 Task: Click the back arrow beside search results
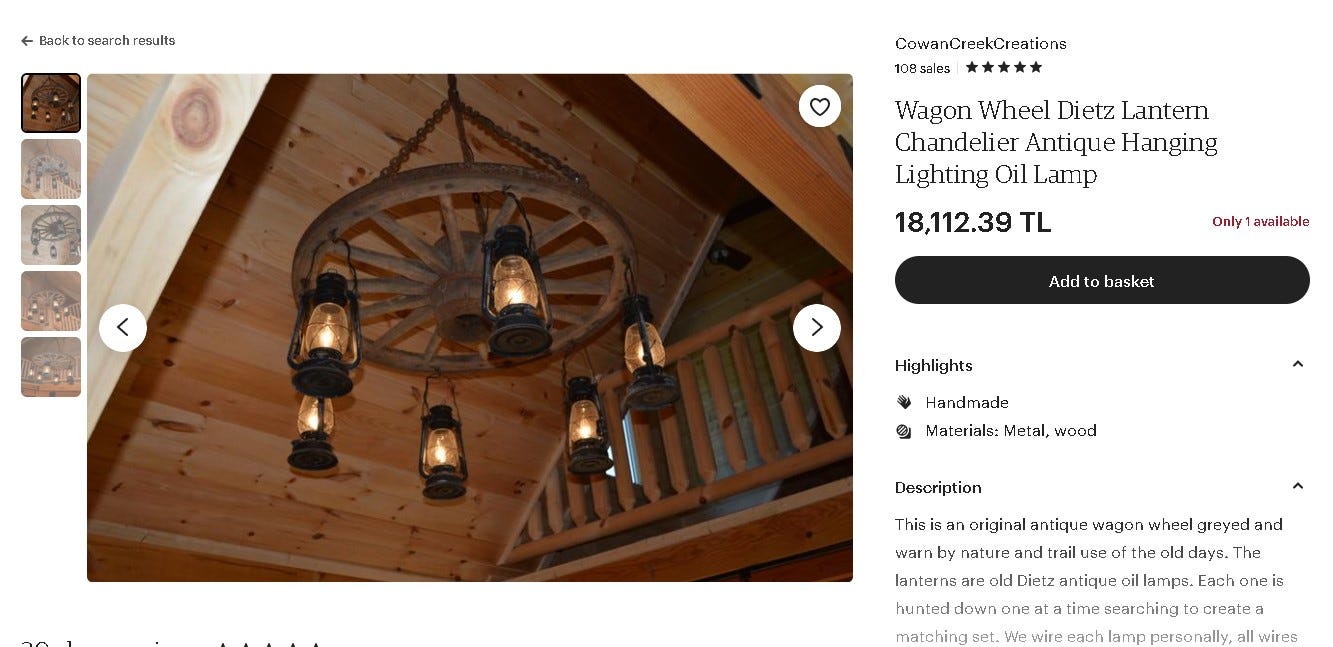[x=27, y=41]
